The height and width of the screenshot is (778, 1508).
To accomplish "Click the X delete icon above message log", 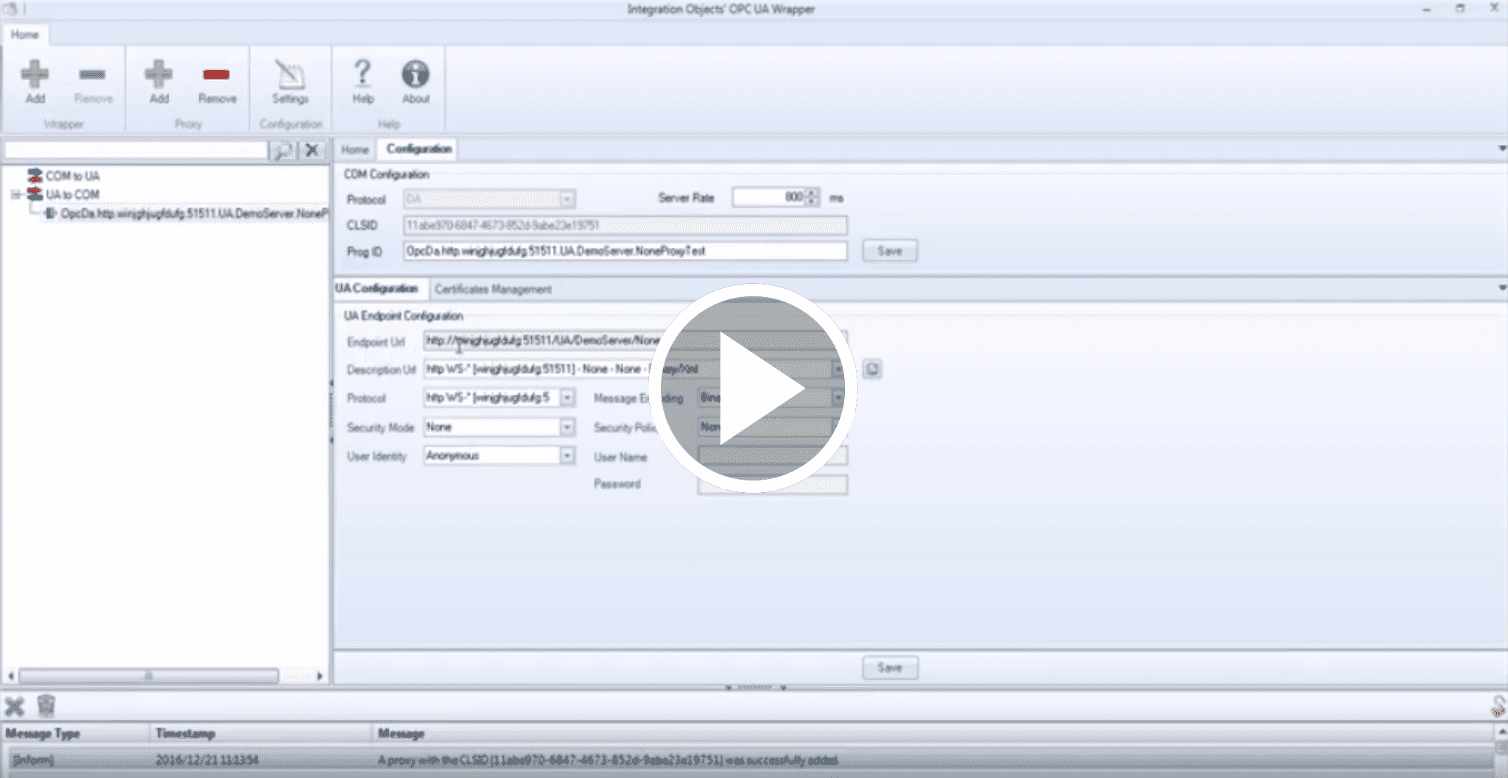I will point(14,706).
